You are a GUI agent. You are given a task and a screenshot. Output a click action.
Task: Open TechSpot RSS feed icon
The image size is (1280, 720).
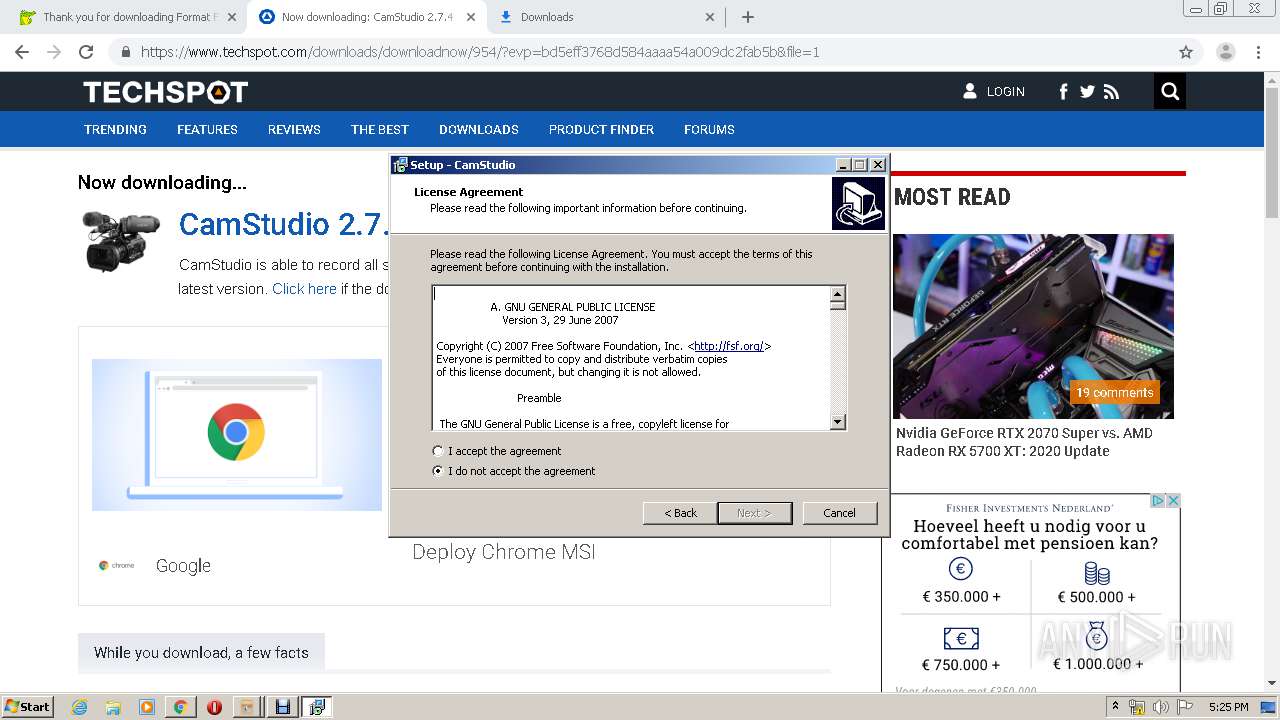1111,92
